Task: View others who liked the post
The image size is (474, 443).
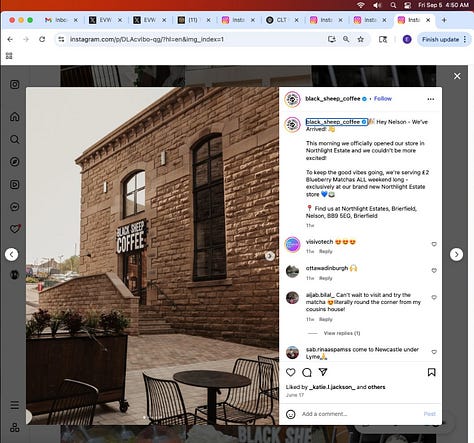Action: (x=377, y=387)
